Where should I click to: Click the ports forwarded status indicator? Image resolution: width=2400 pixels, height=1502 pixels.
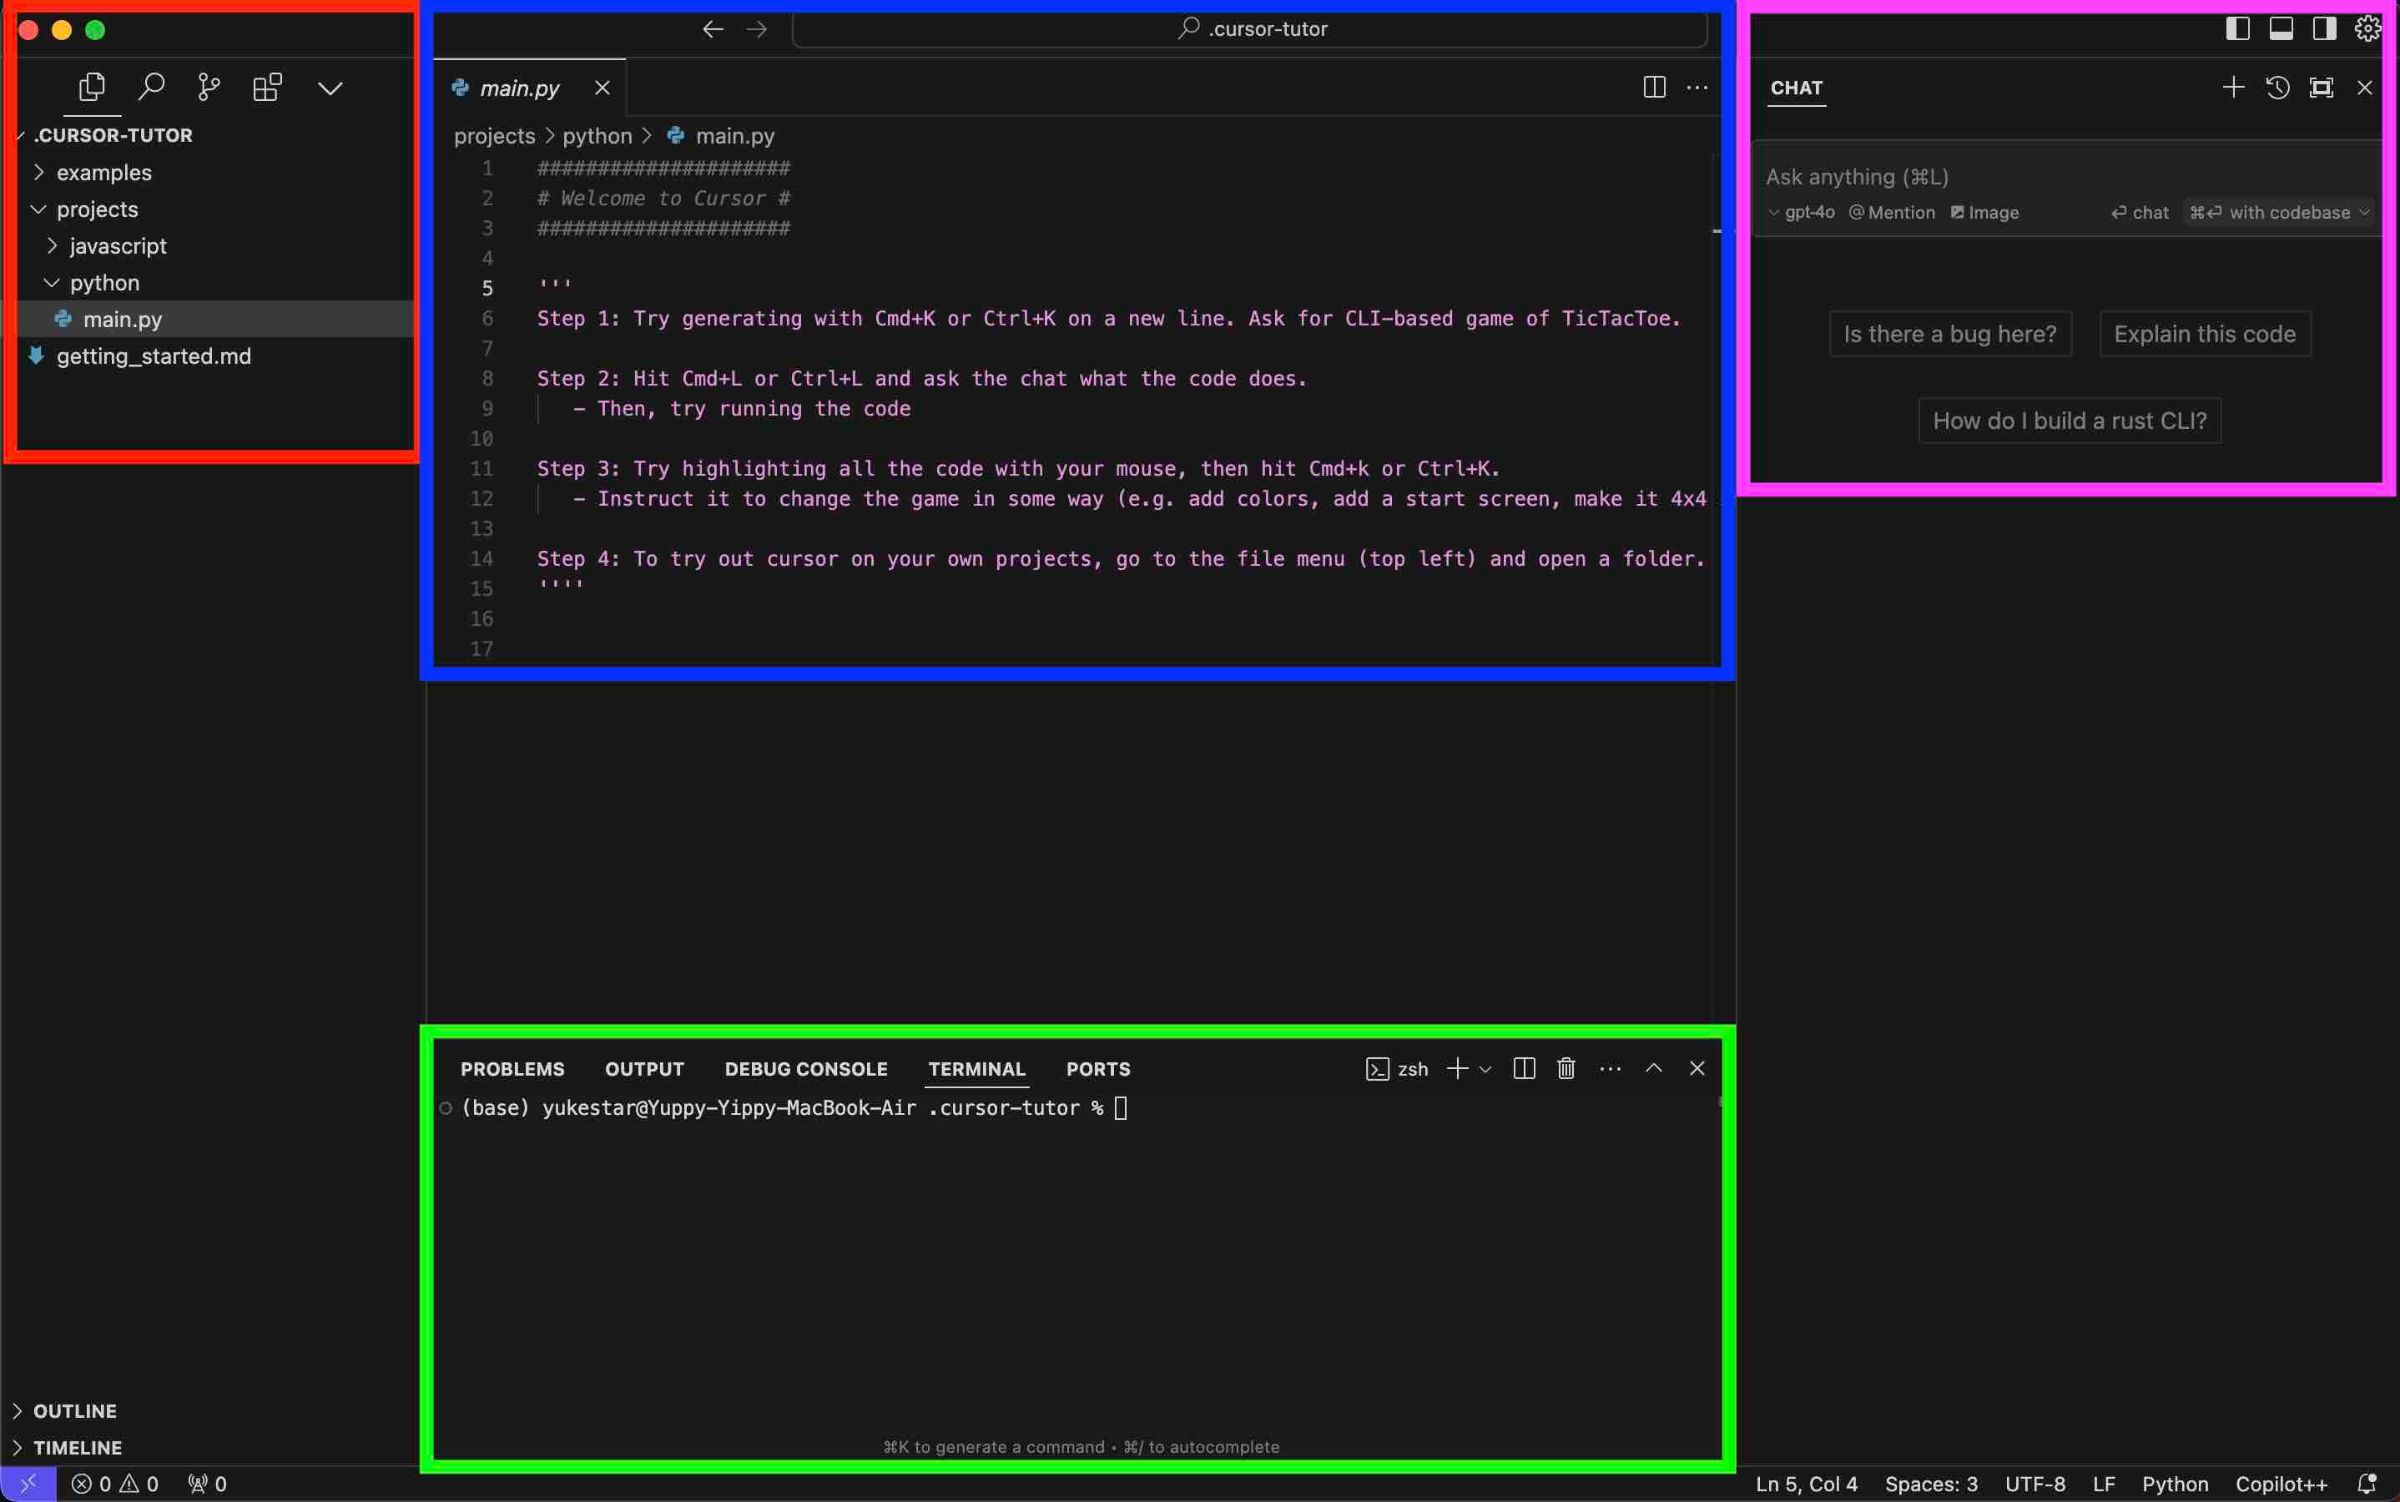coord(207,1484)
